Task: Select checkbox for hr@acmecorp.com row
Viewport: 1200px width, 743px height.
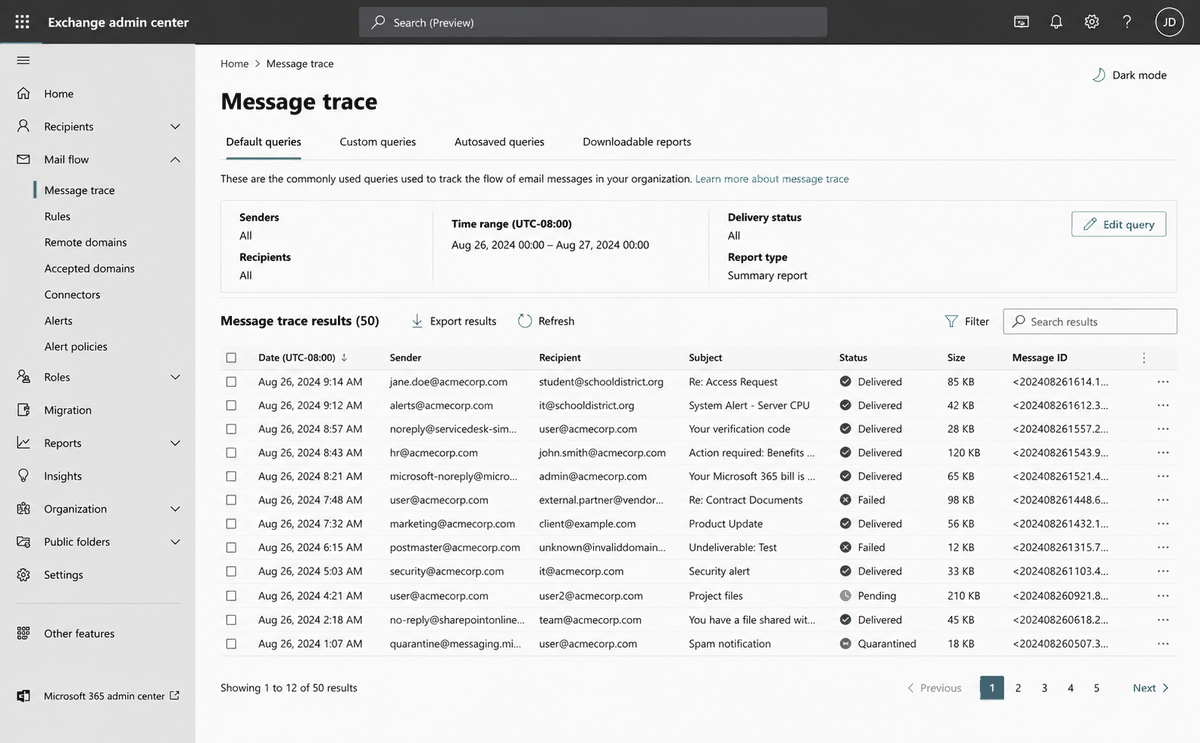Action: click(232, 453)
